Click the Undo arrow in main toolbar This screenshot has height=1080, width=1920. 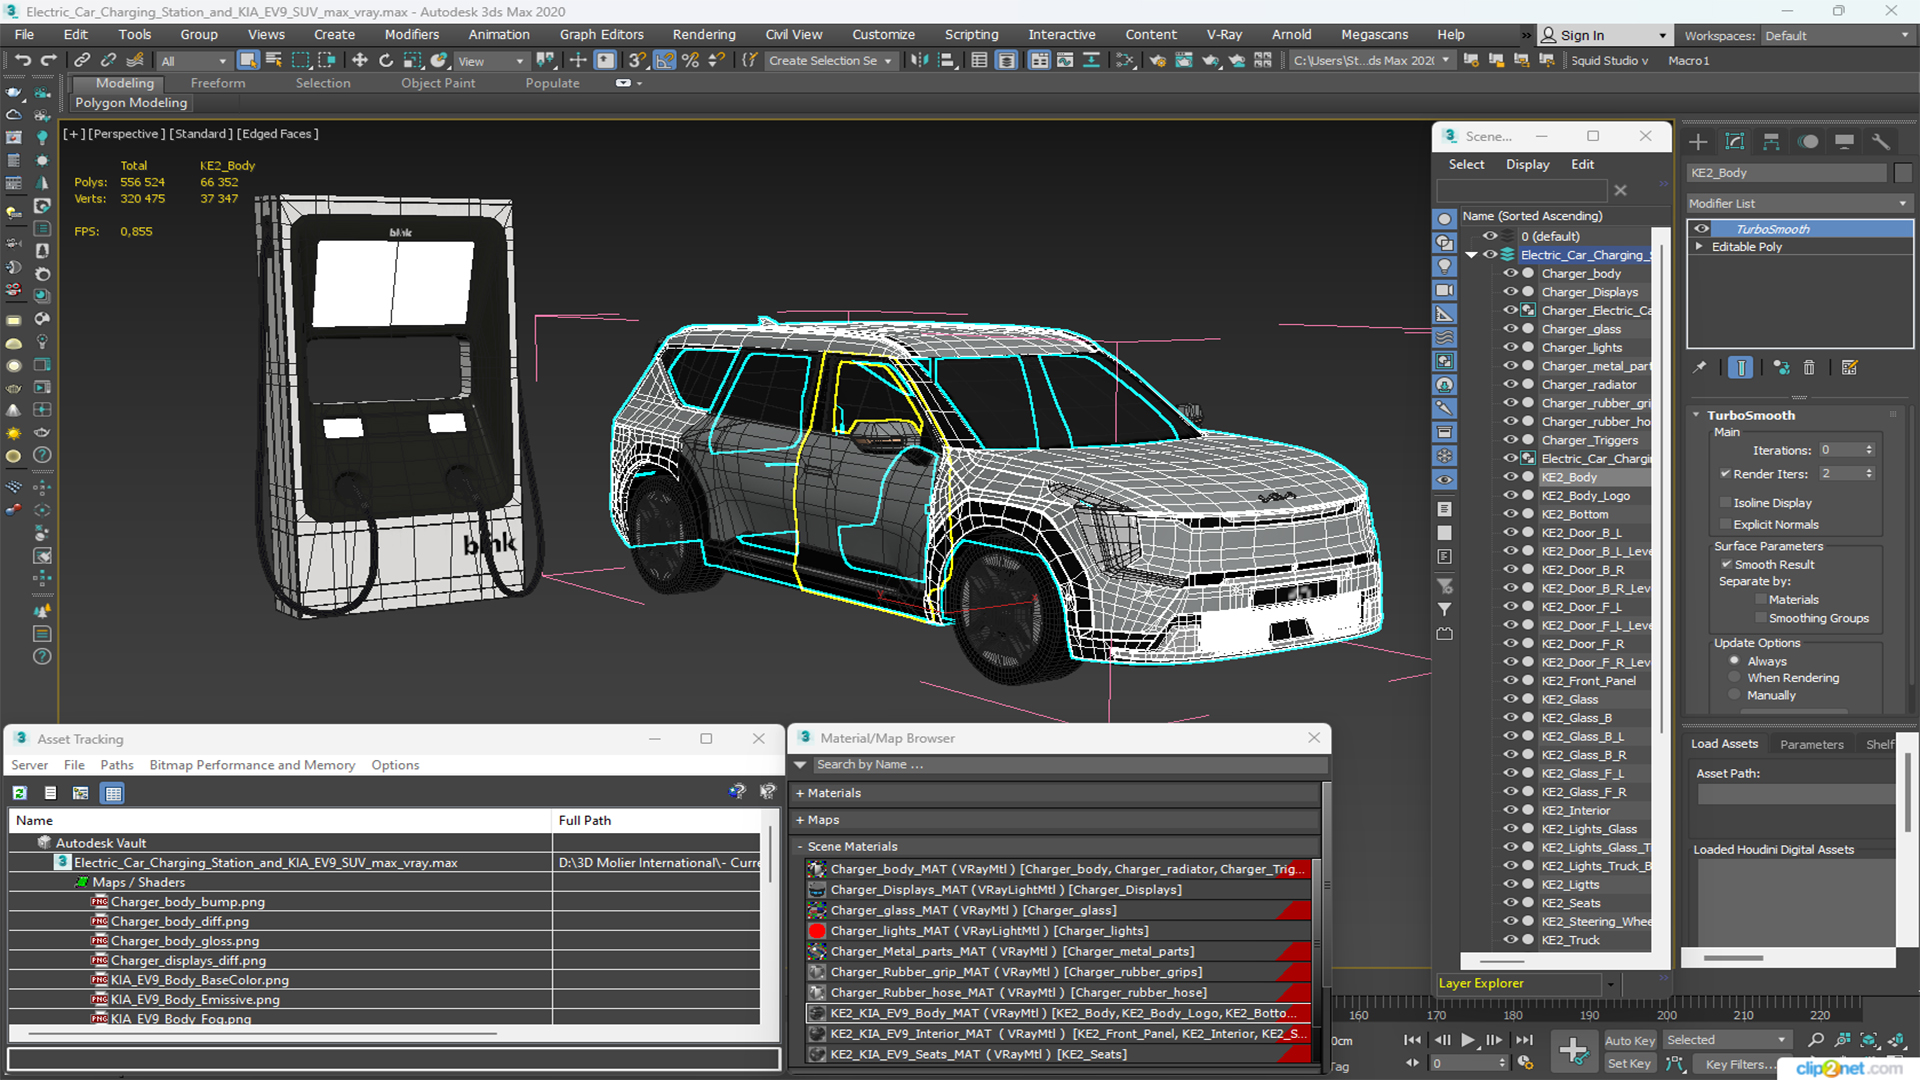click(22, 61)
